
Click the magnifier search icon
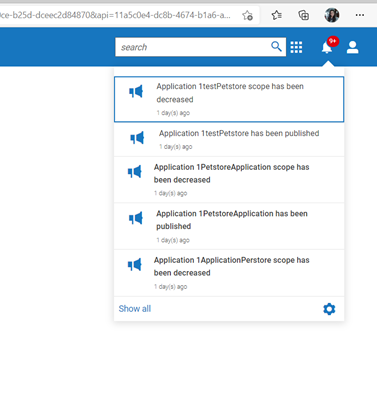click(276, 47)
